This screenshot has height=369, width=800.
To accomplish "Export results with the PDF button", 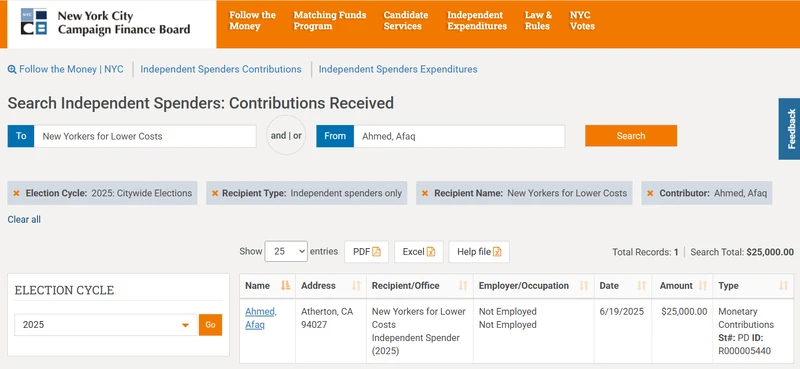I will pos(366,252).
